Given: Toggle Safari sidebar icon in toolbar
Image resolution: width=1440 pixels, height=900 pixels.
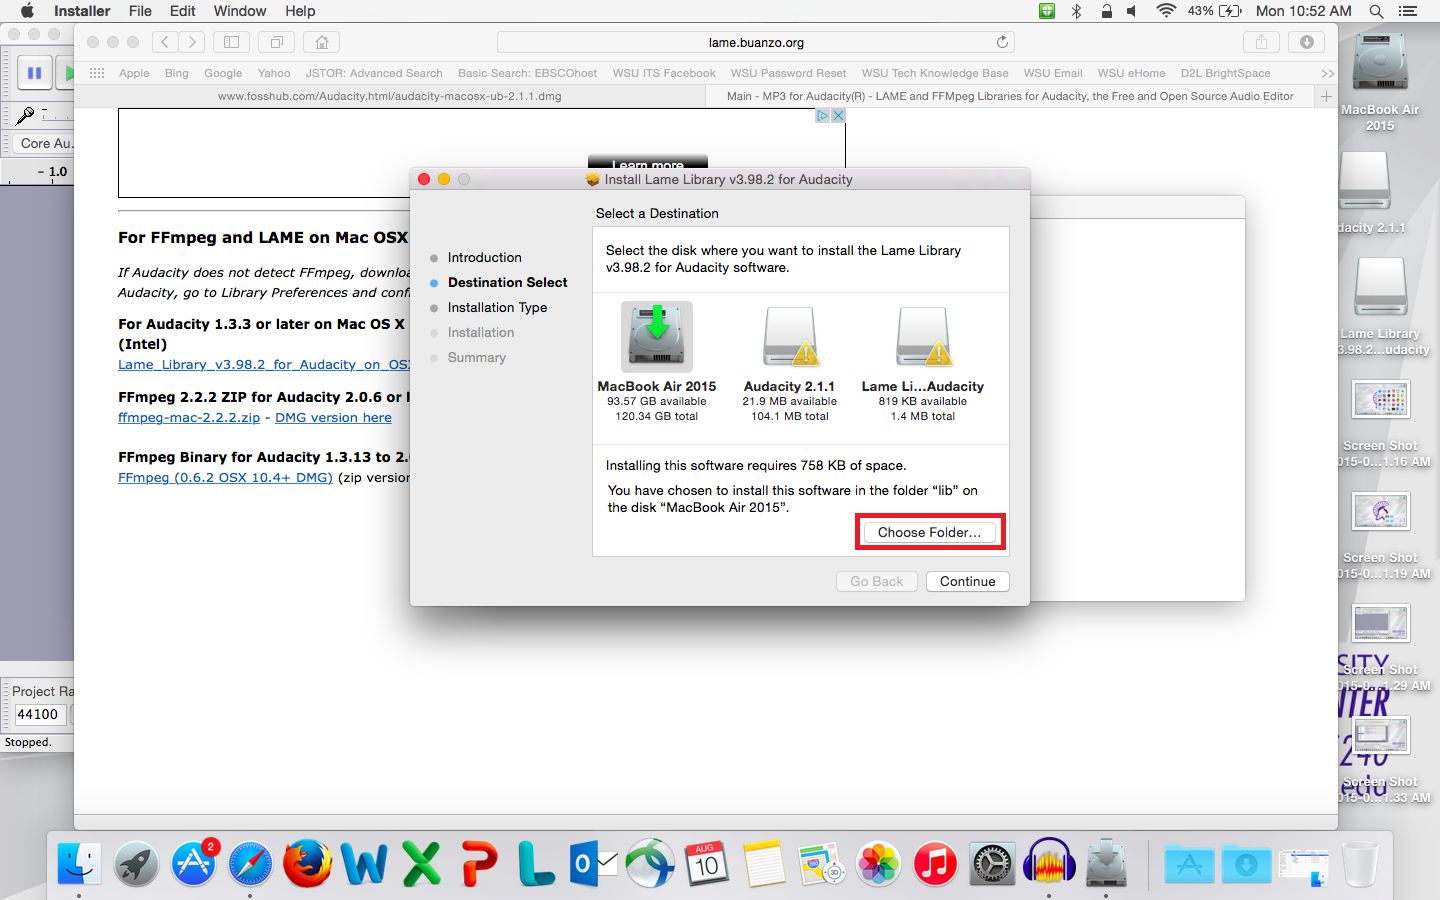Looking at the screenshot, I should (231, 42).
